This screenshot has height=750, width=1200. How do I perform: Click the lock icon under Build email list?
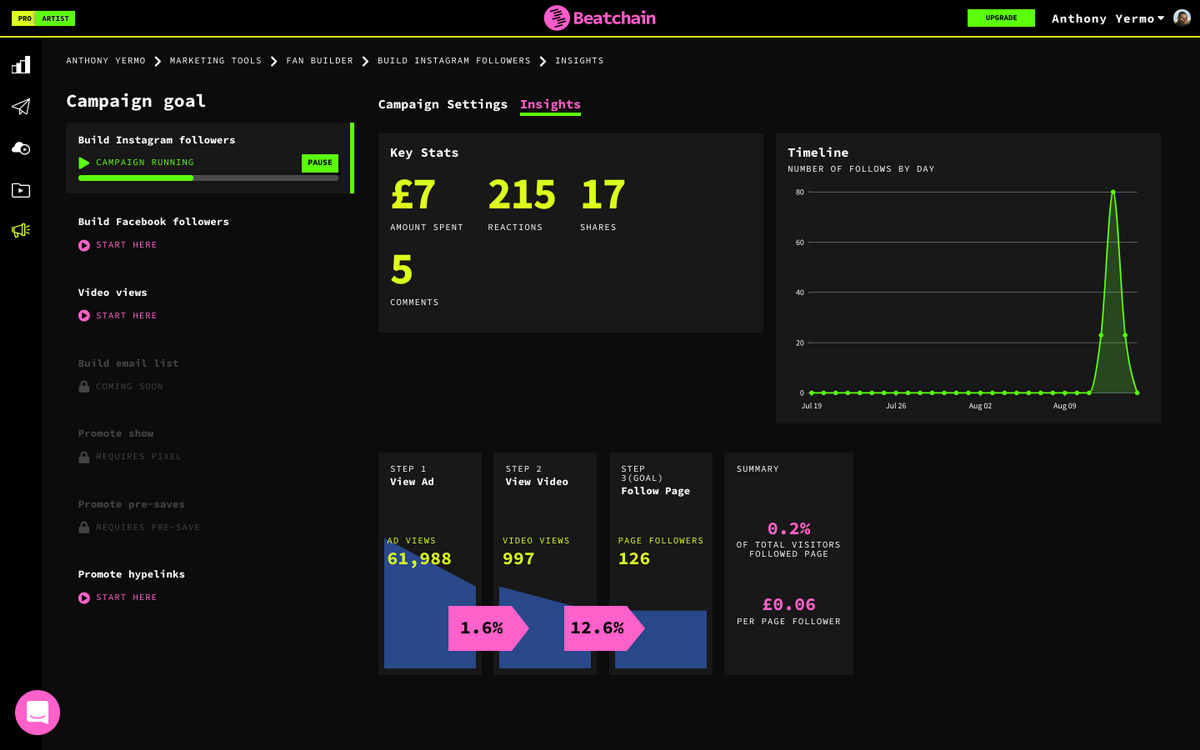(84, 386)
